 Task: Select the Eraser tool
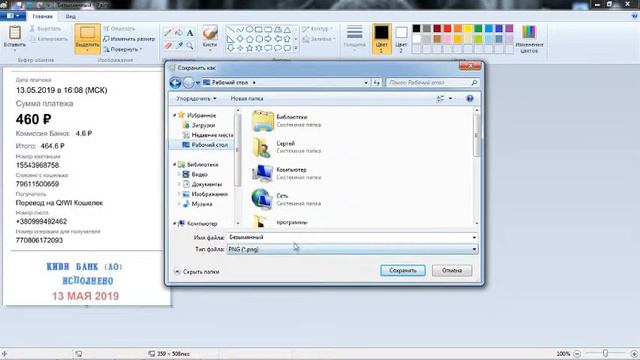[168, 46]
